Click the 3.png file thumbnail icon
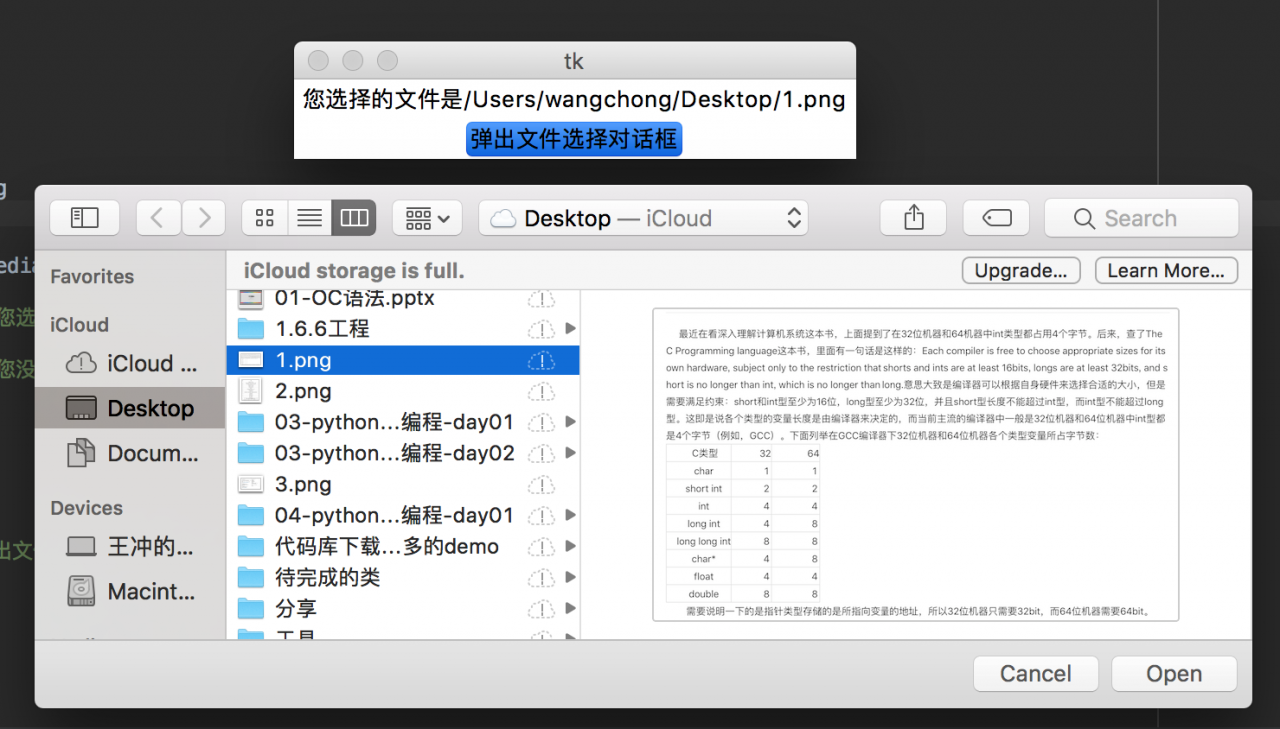 pyautogui.click(x=250, y=484)
